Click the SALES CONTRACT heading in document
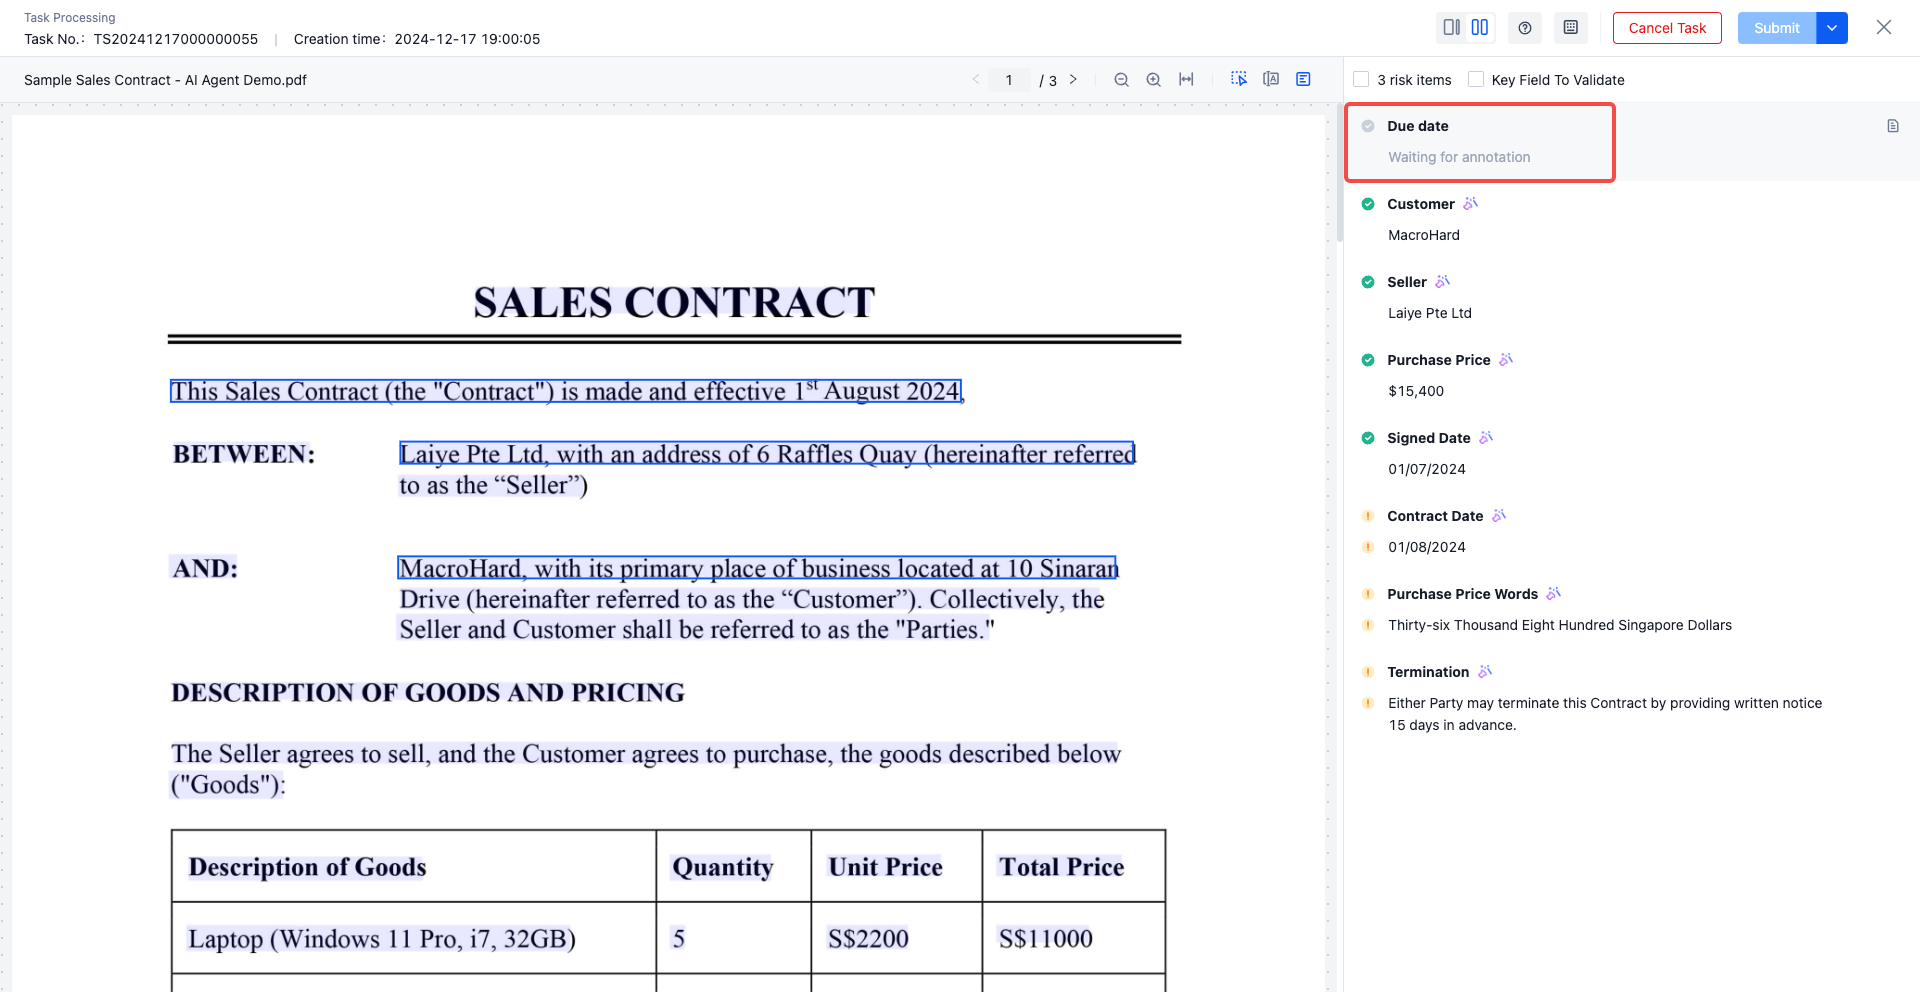The height and width of the screenshot is (992, 1920). [x=674, y=303]
